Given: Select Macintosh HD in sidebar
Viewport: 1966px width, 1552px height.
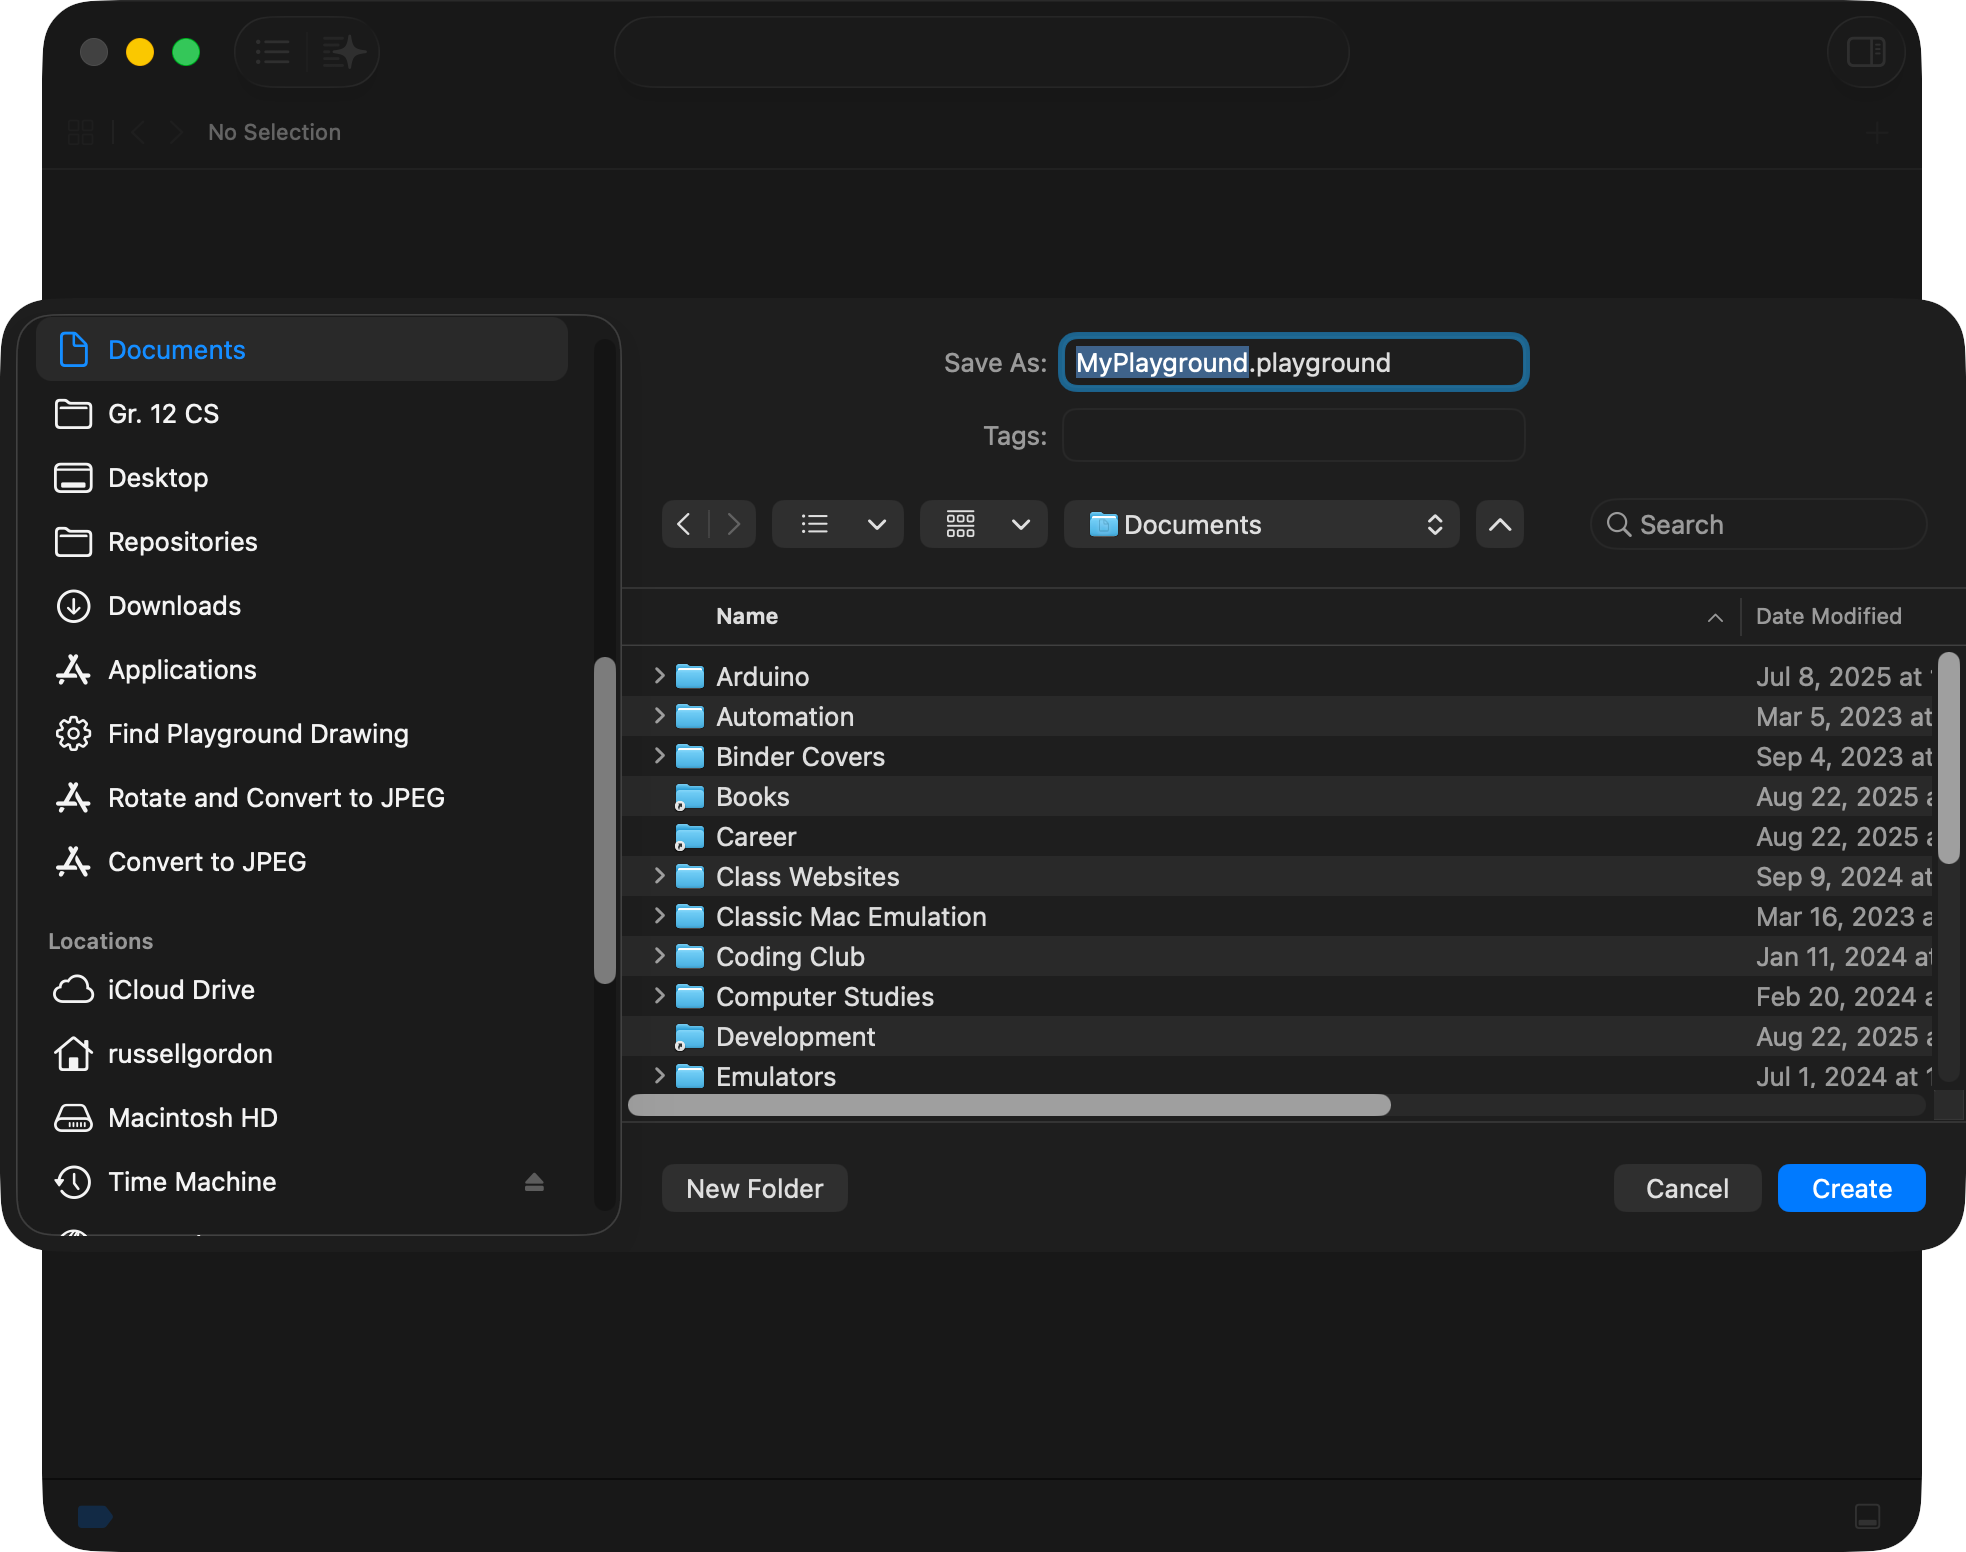Looking at the screenshot, I should click(x=192, y=1118).
